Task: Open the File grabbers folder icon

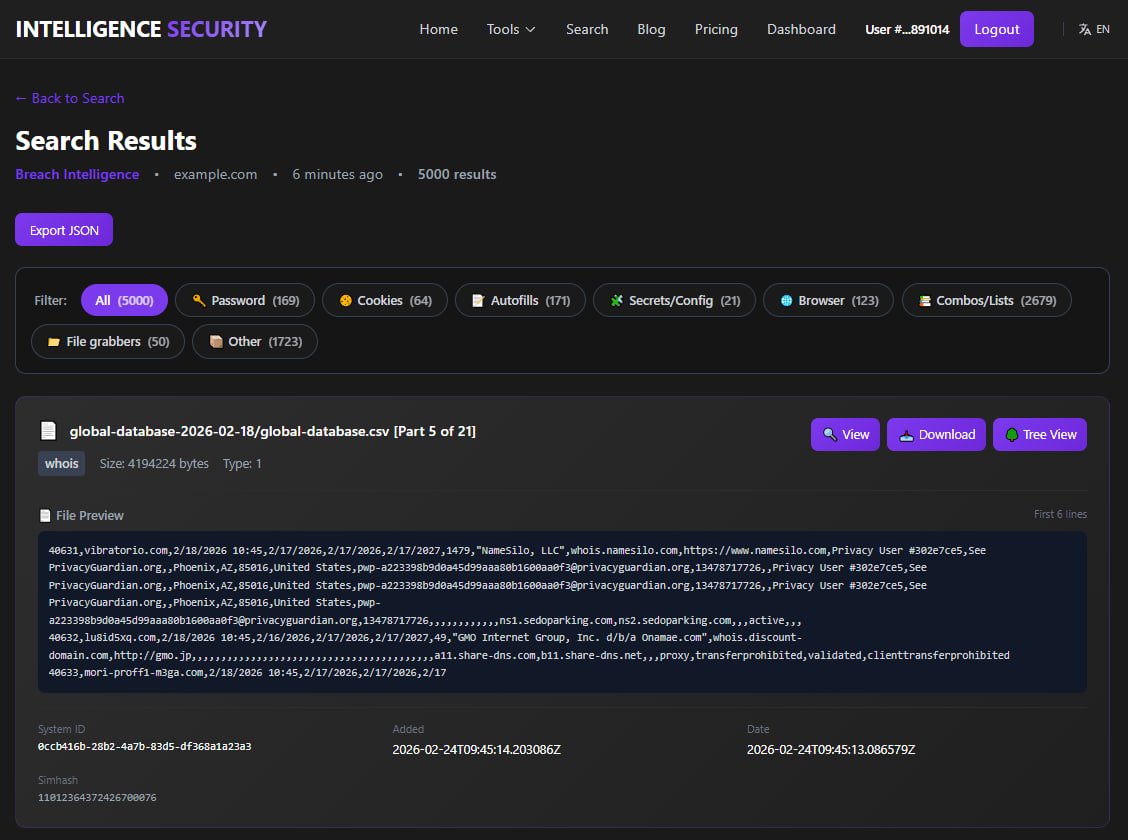Action: (x=54, y=341)
